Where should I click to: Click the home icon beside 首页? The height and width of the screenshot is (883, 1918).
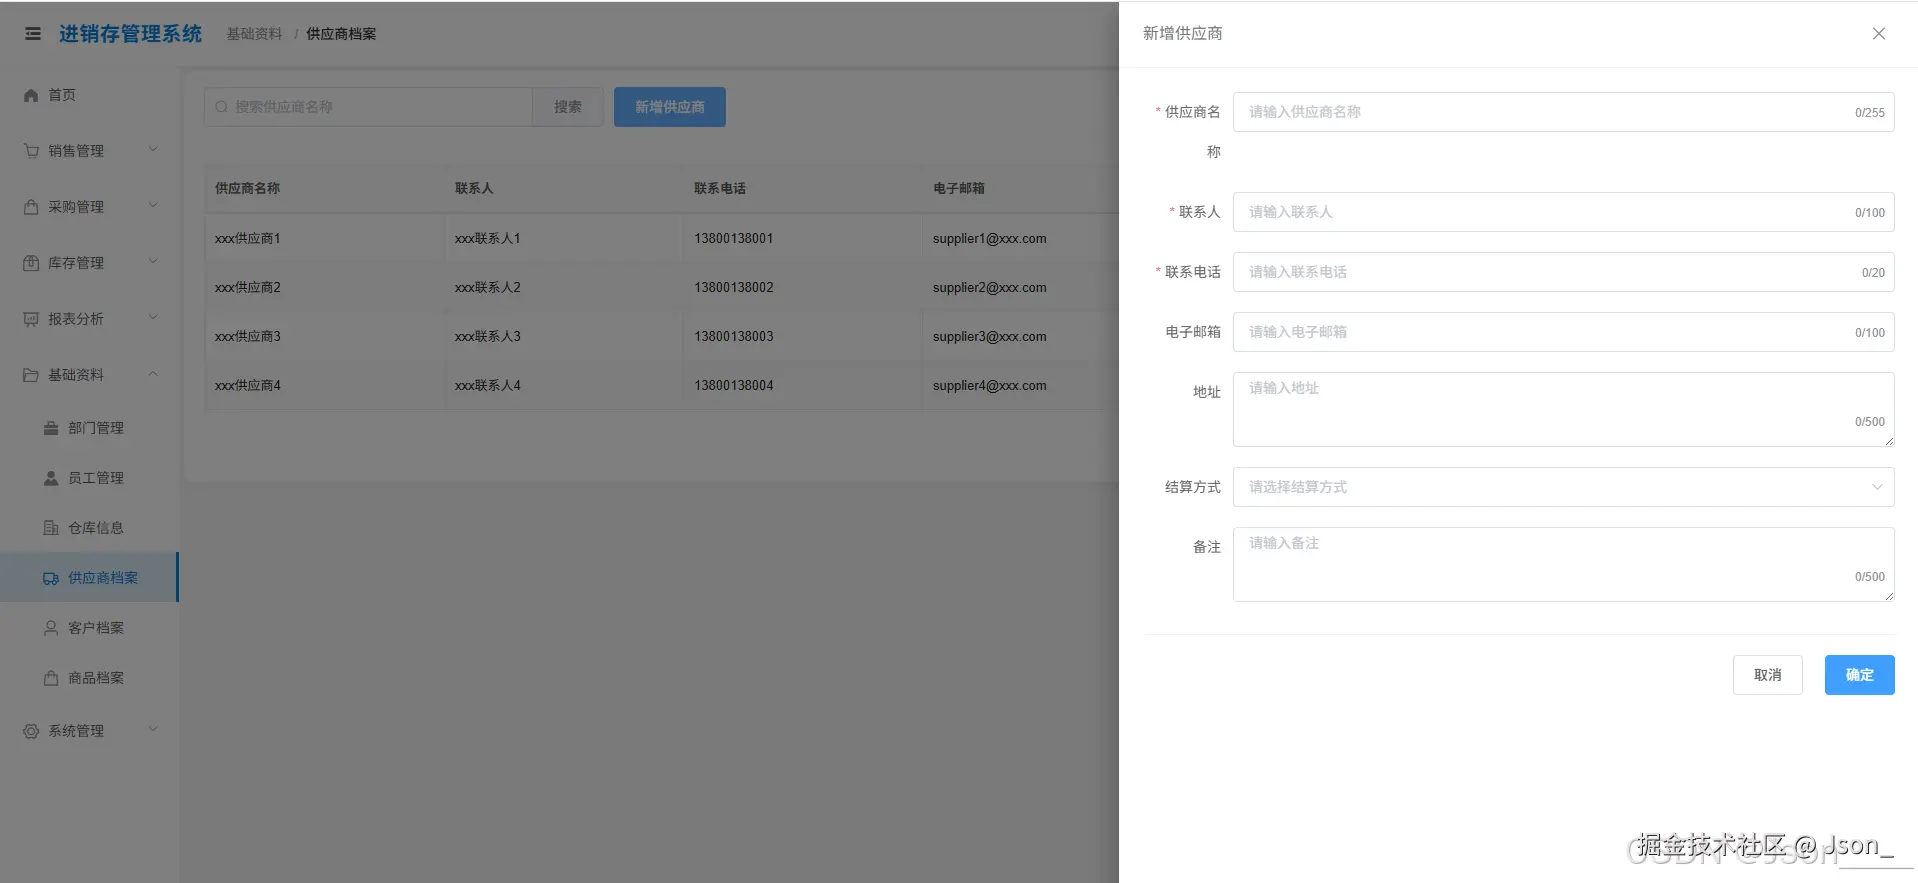[31, 95]
